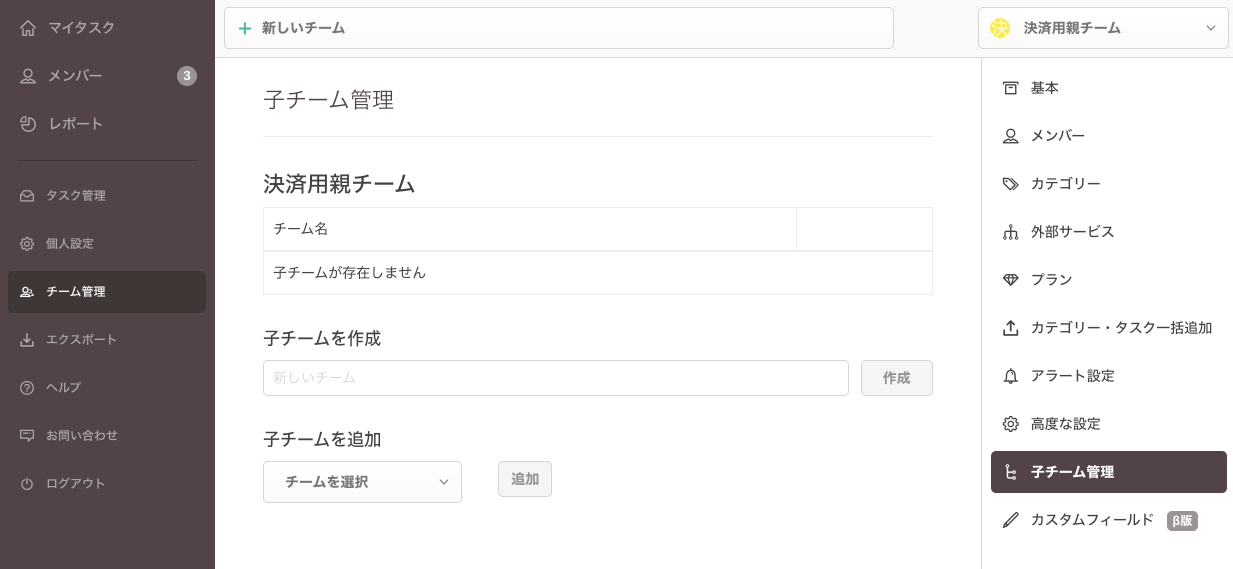
Task: Click the chevron in チームを選択
Action: (x=444, y=482)
